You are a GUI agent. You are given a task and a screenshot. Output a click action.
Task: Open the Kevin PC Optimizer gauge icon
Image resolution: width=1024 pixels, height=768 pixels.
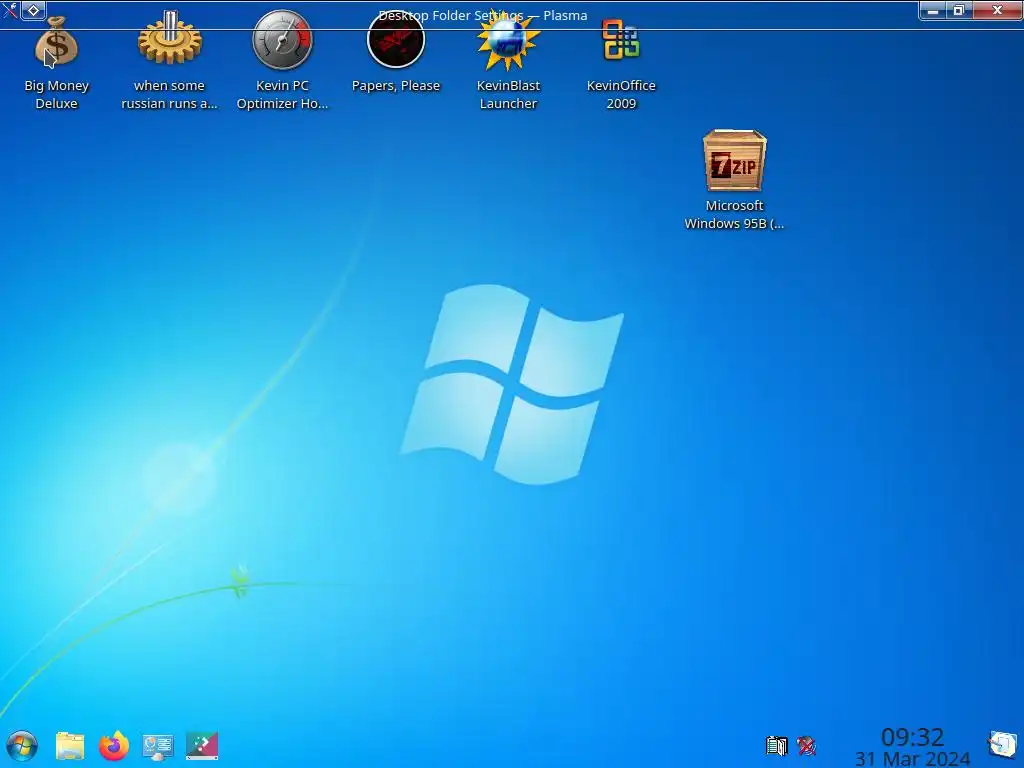tap(282, 40)
